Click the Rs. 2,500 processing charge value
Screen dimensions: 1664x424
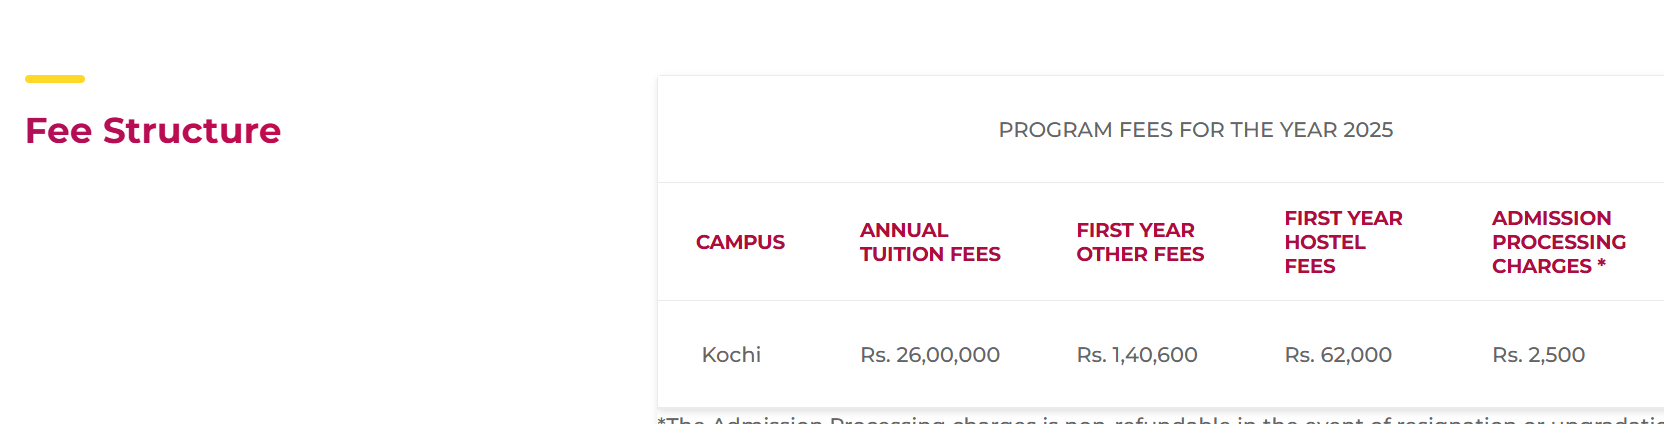(1538, 355)
